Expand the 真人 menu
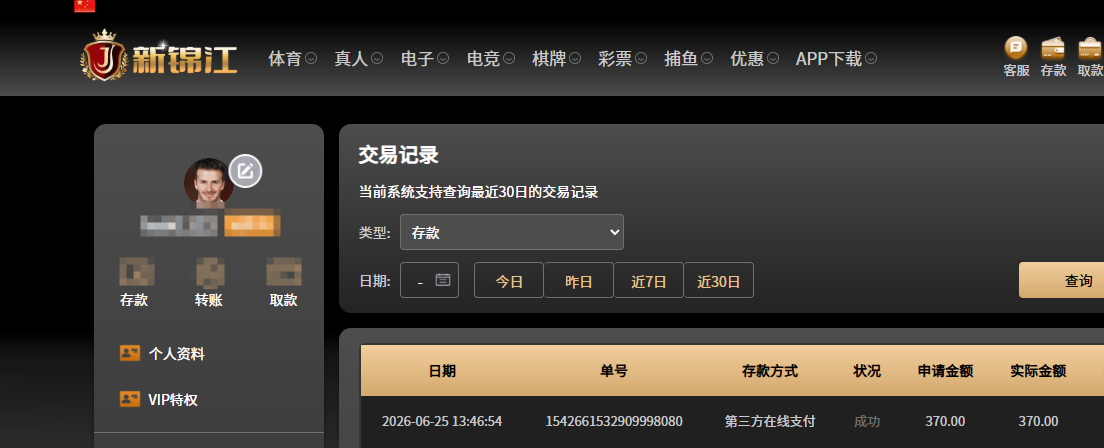Screen dimensions: 1104x448 coord(358,58)
